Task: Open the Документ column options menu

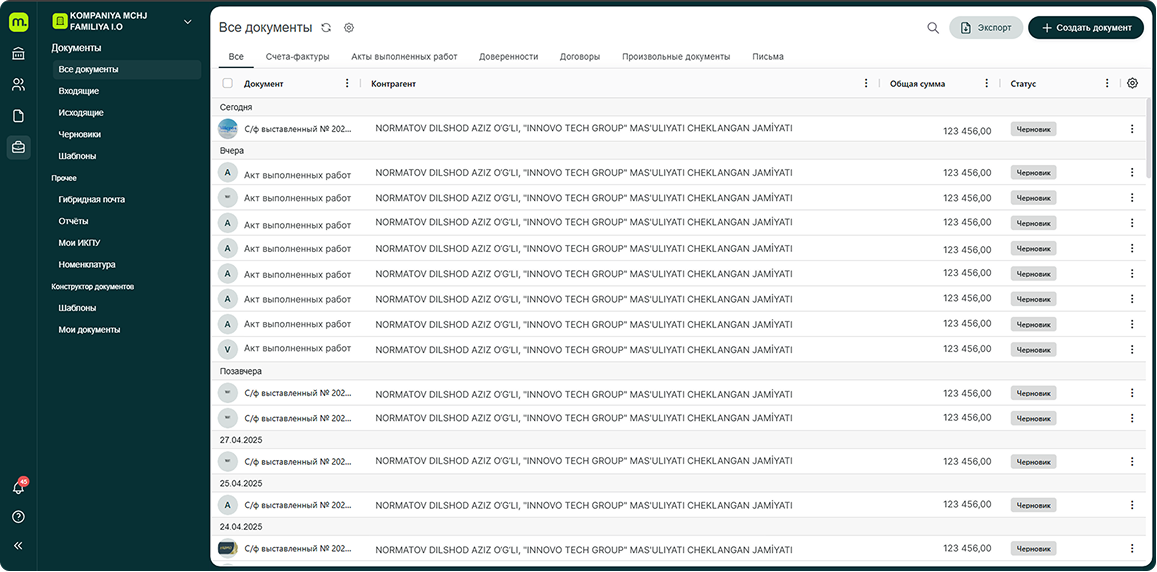Action: tap(347, 84)
